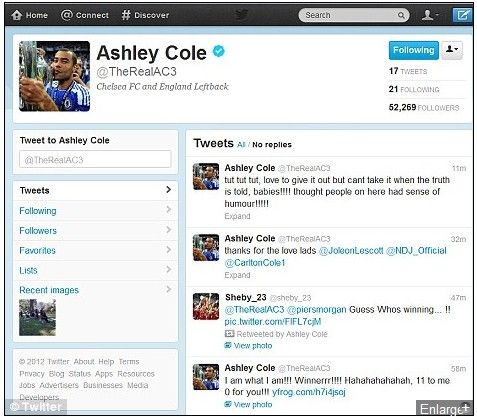Open the Discover hashtag icon
This screenshot has height=417, width=477.
click(126, 15)
